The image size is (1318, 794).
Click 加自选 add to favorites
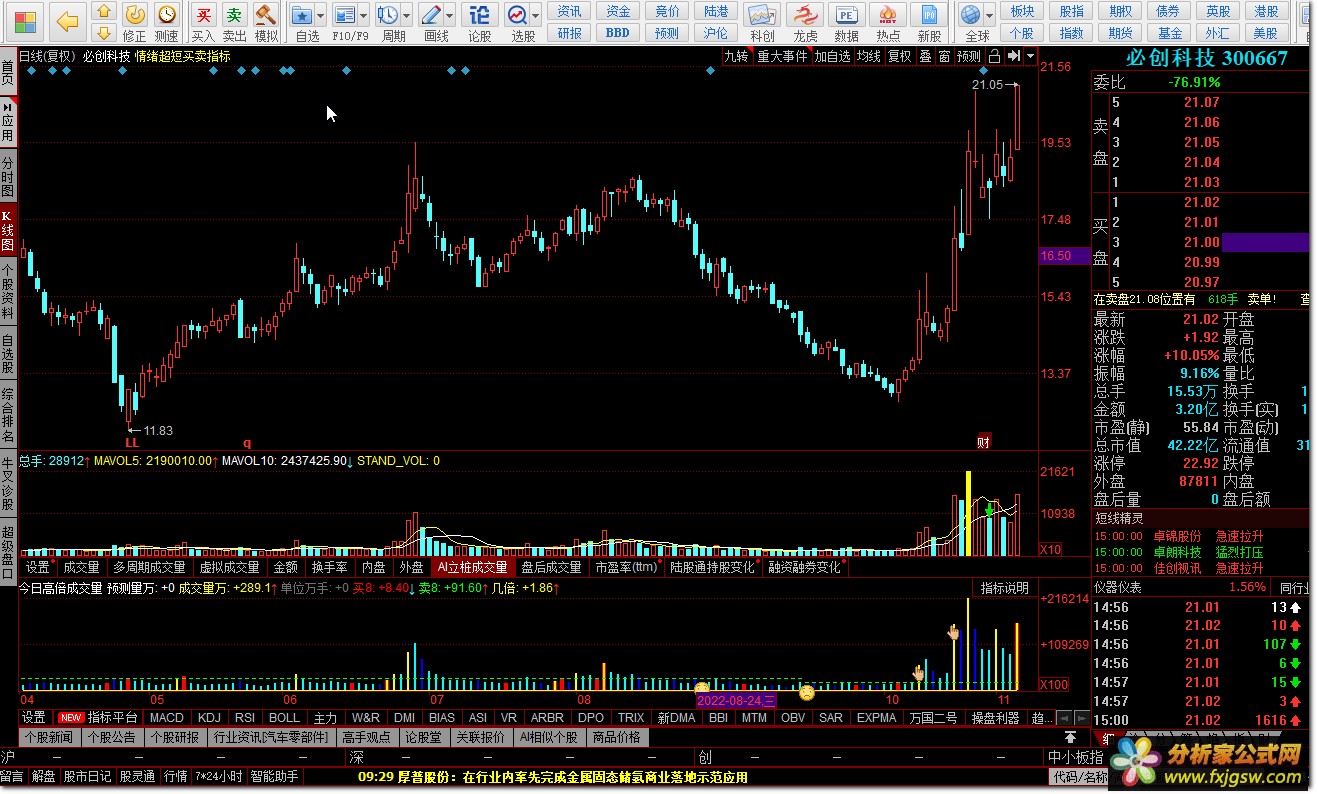832,56
